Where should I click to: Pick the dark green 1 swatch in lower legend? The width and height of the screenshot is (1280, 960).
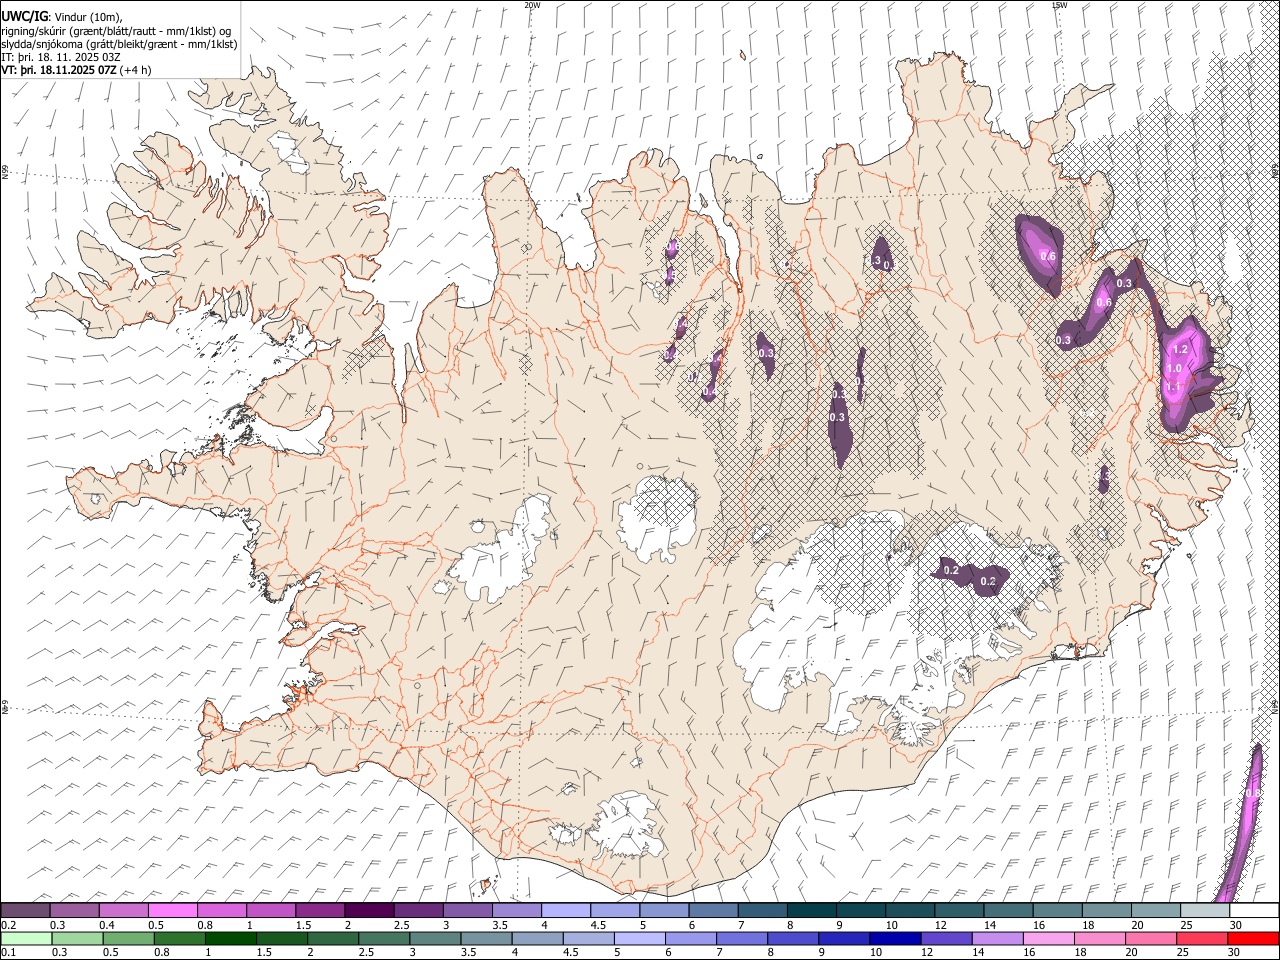point(230,938)
